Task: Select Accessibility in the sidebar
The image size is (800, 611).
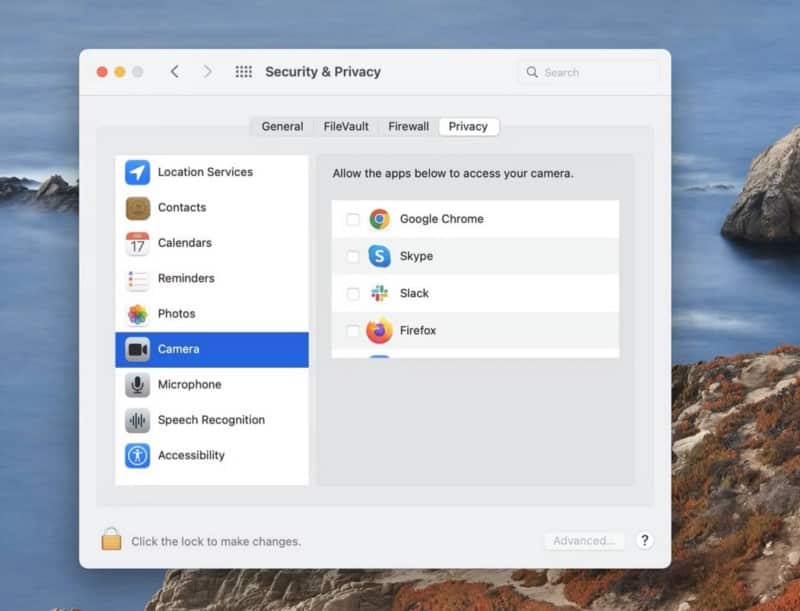Action: pyautogui.click(x=190, y=456)
